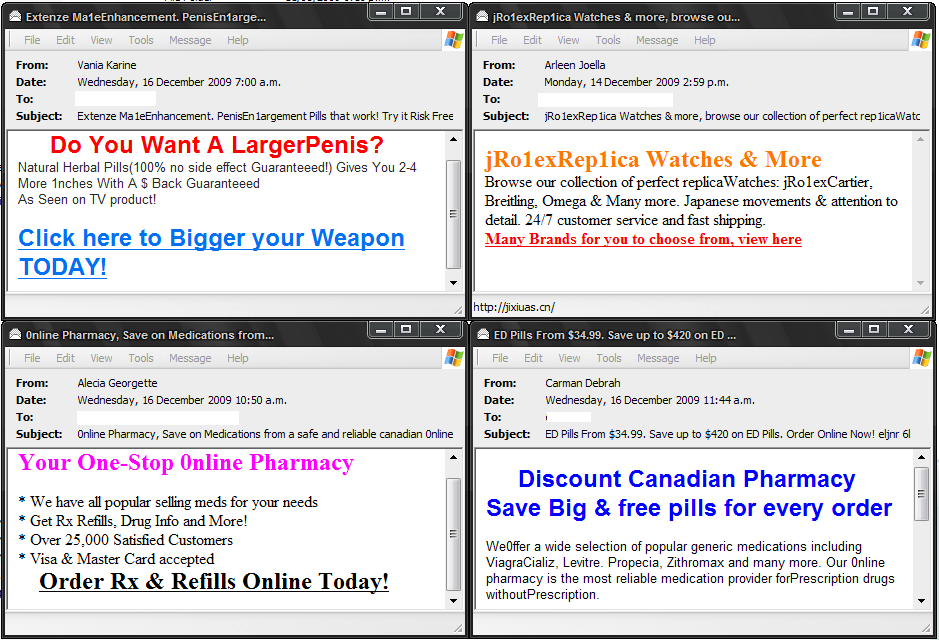Click scroll down arrow in Online Pharmacy message

[453, 601]
